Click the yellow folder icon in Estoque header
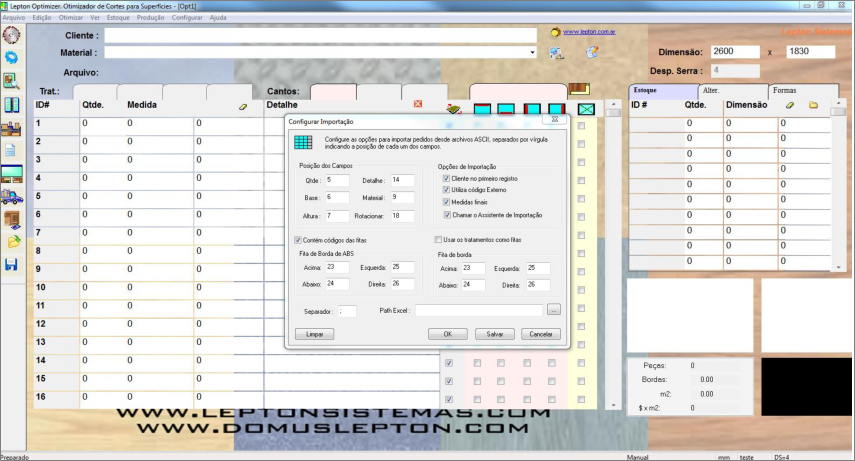855x461 pixels. pos(814,105)
